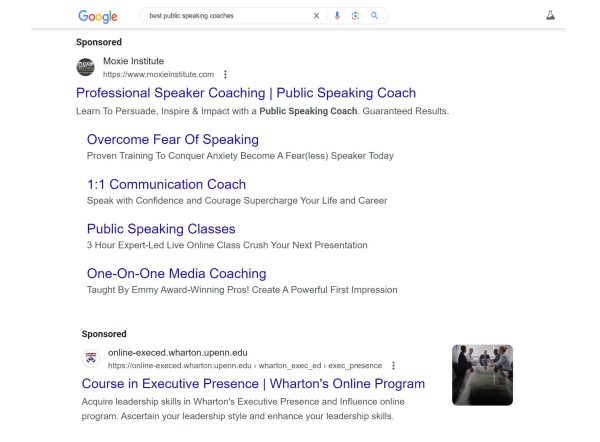
Task: Click the Wharton site favicon
Action: point(91,359)
